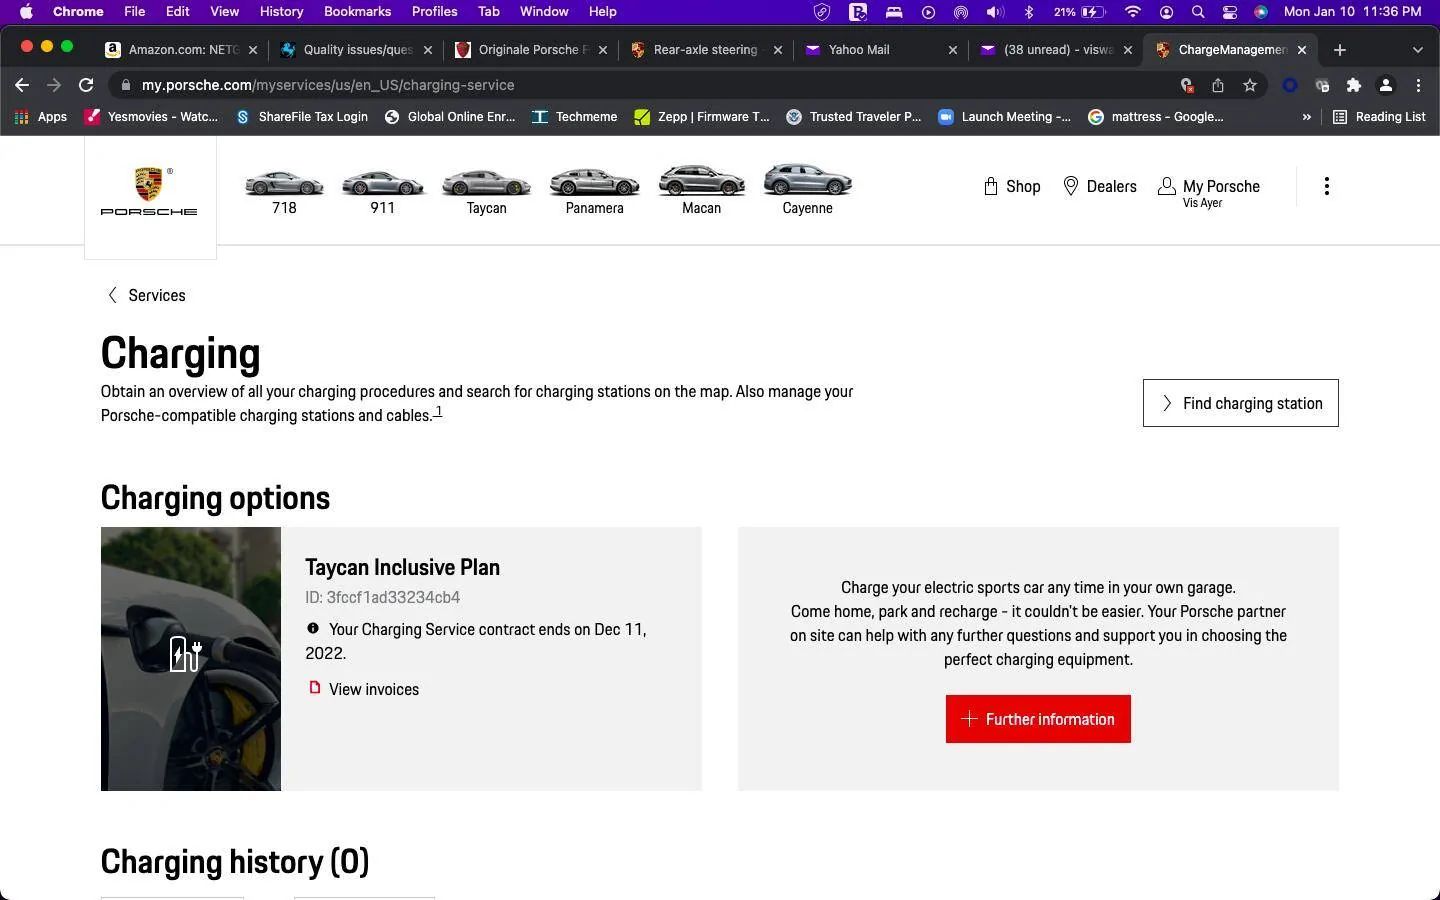The image size is (1440, 900).
Task: Open My Porsche account menu
Action: coord(1209,192)
